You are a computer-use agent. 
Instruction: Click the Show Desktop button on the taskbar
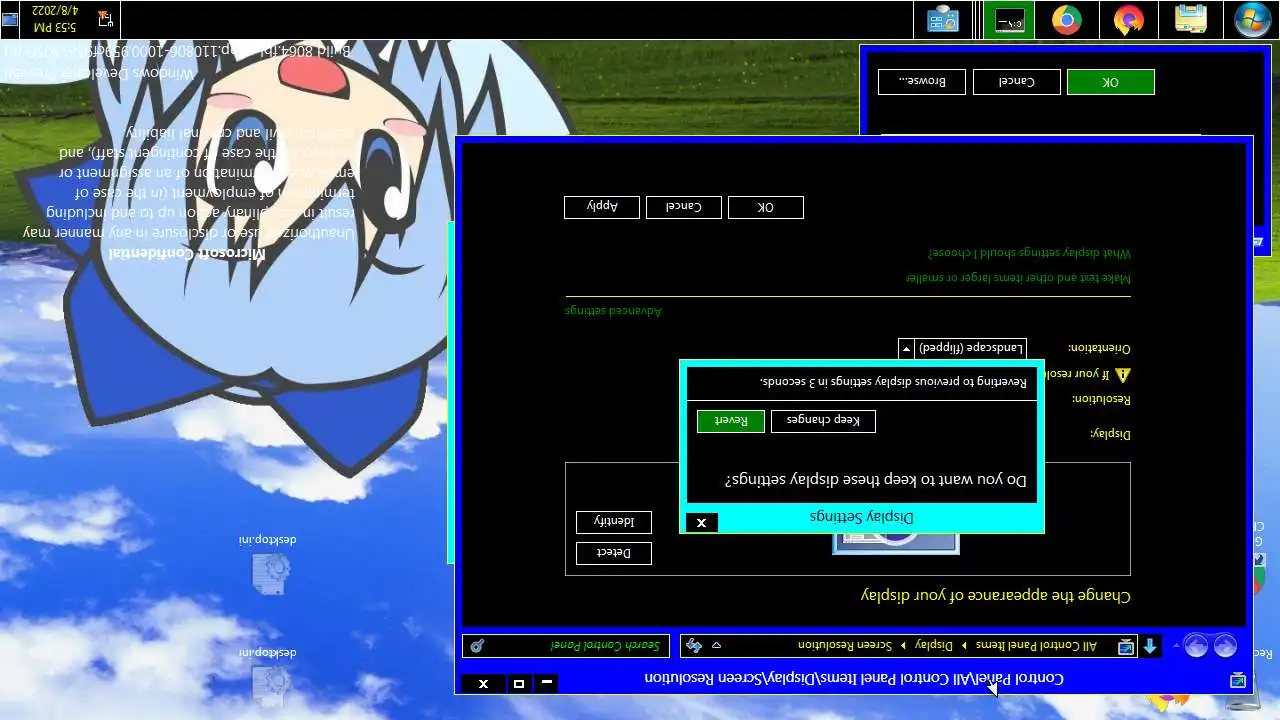(10, 19)
